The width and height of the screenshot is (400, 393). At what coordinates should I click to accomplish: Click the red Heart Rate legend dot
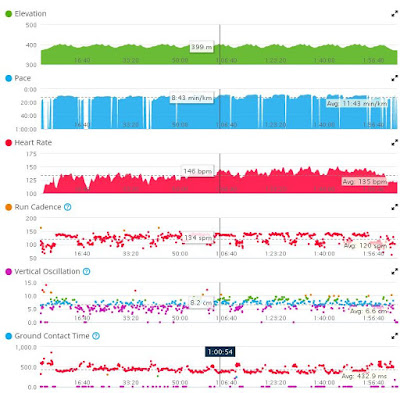coord(9,143)
